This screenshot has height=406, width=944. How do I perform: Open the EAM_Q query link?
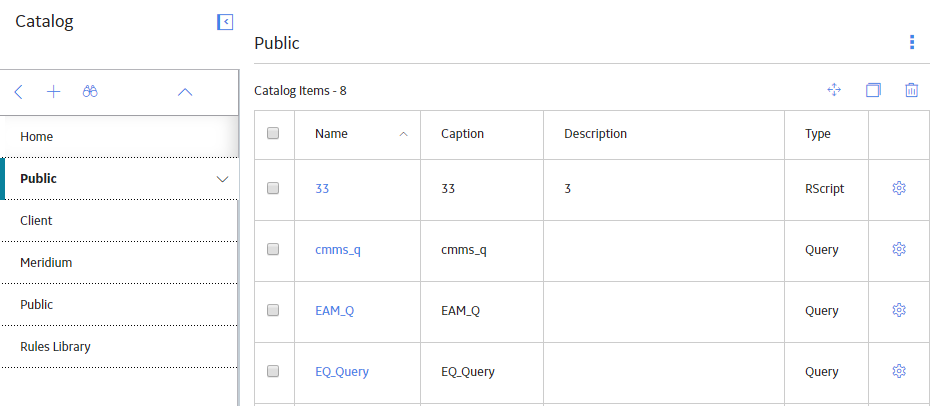(335, 311)
